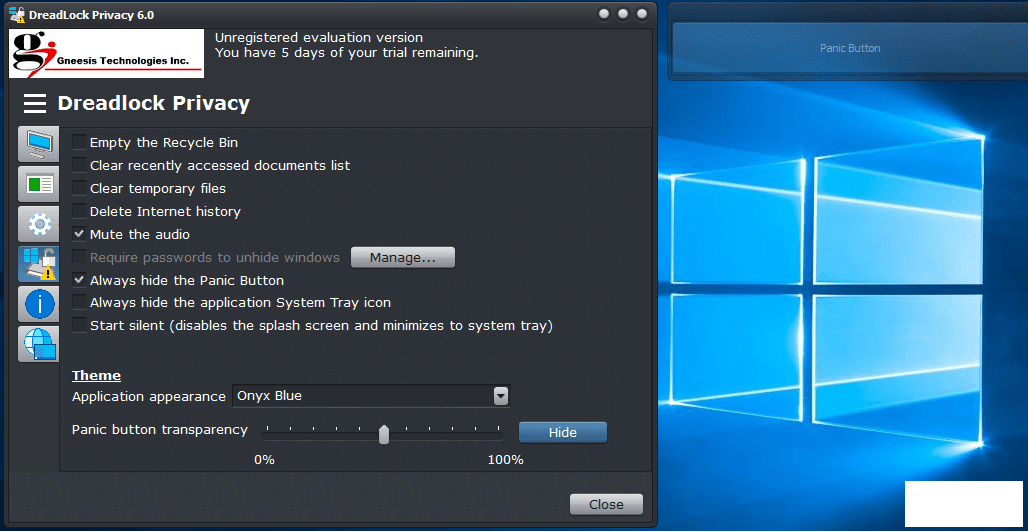Image resolution: width=1028 pixels, height=532 pixels.
Task: Tick the Clear temporary files checkbox
Action: (x=79, y=188)
